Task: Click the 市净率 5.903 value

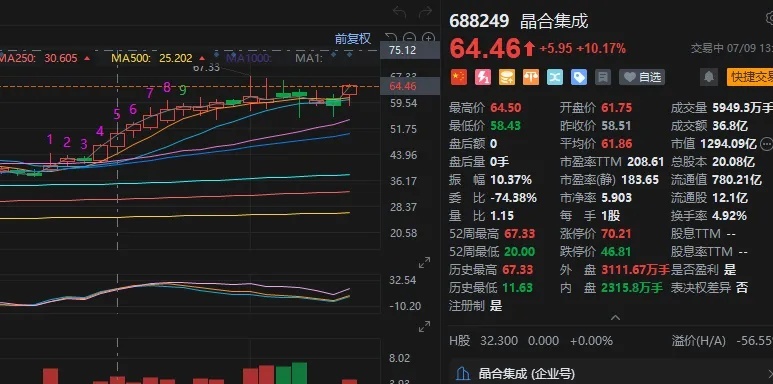Action: click(x=616, y=198)
